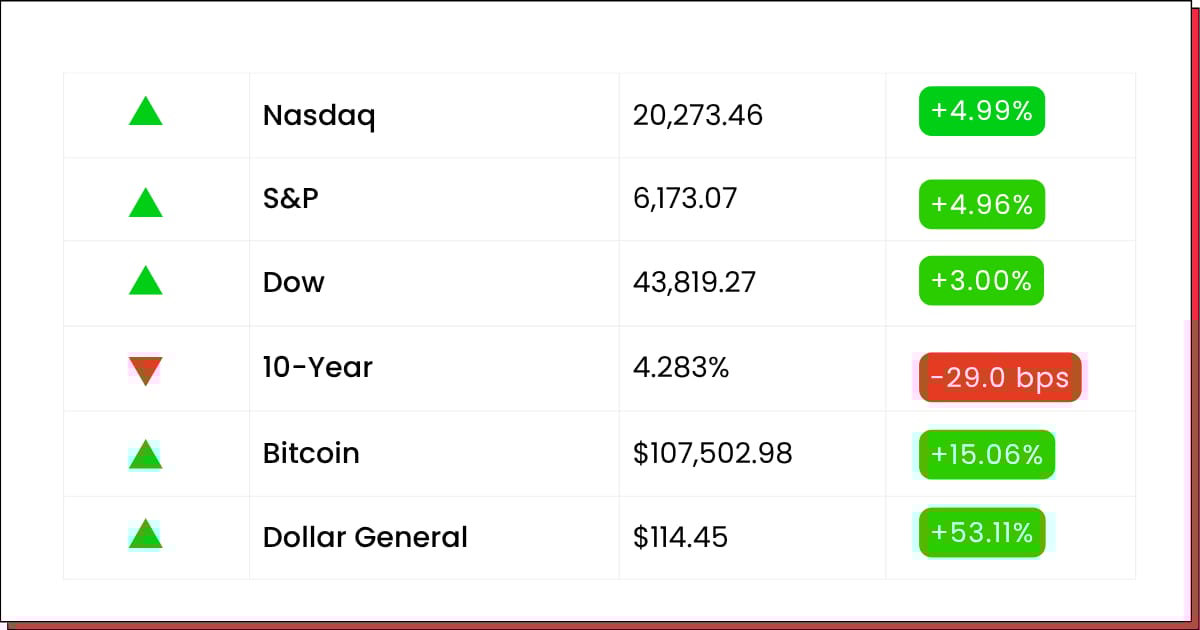Screen dimensions: 1200x630
Task: Click the green up triangle next to Dow
Action: pos(145,280)
